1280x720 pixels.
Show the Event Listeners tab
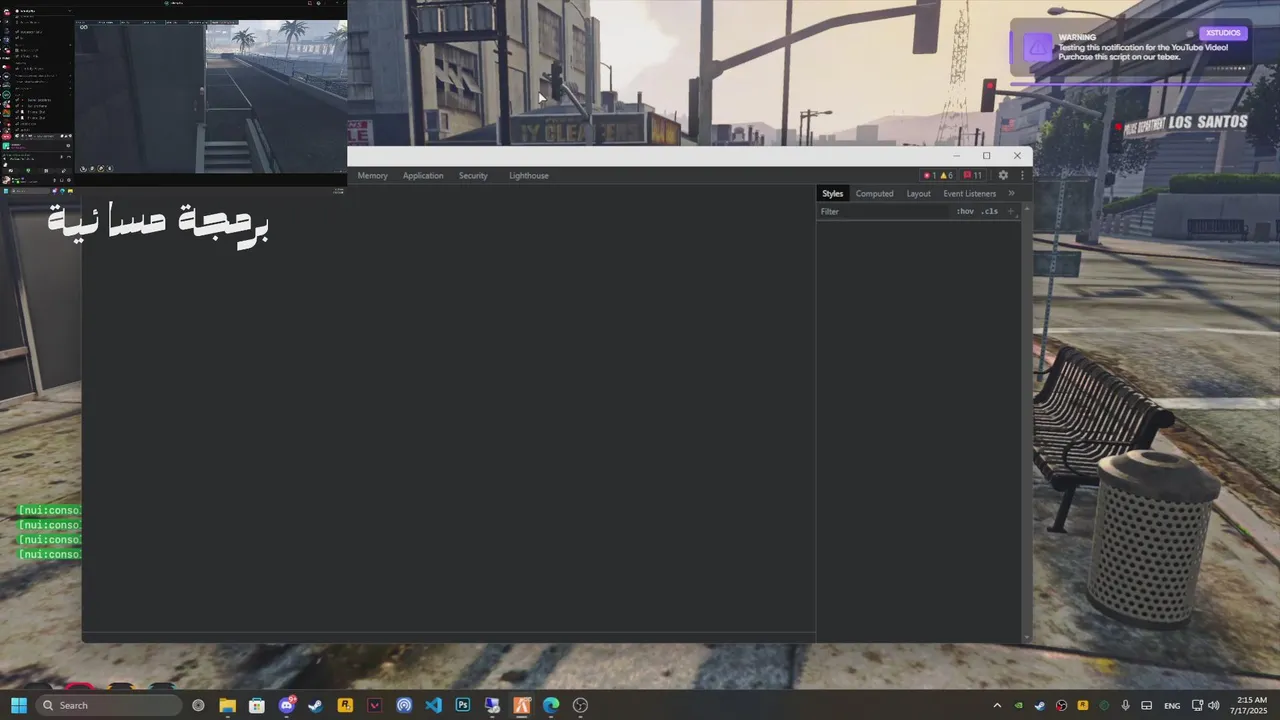point(969,194)
